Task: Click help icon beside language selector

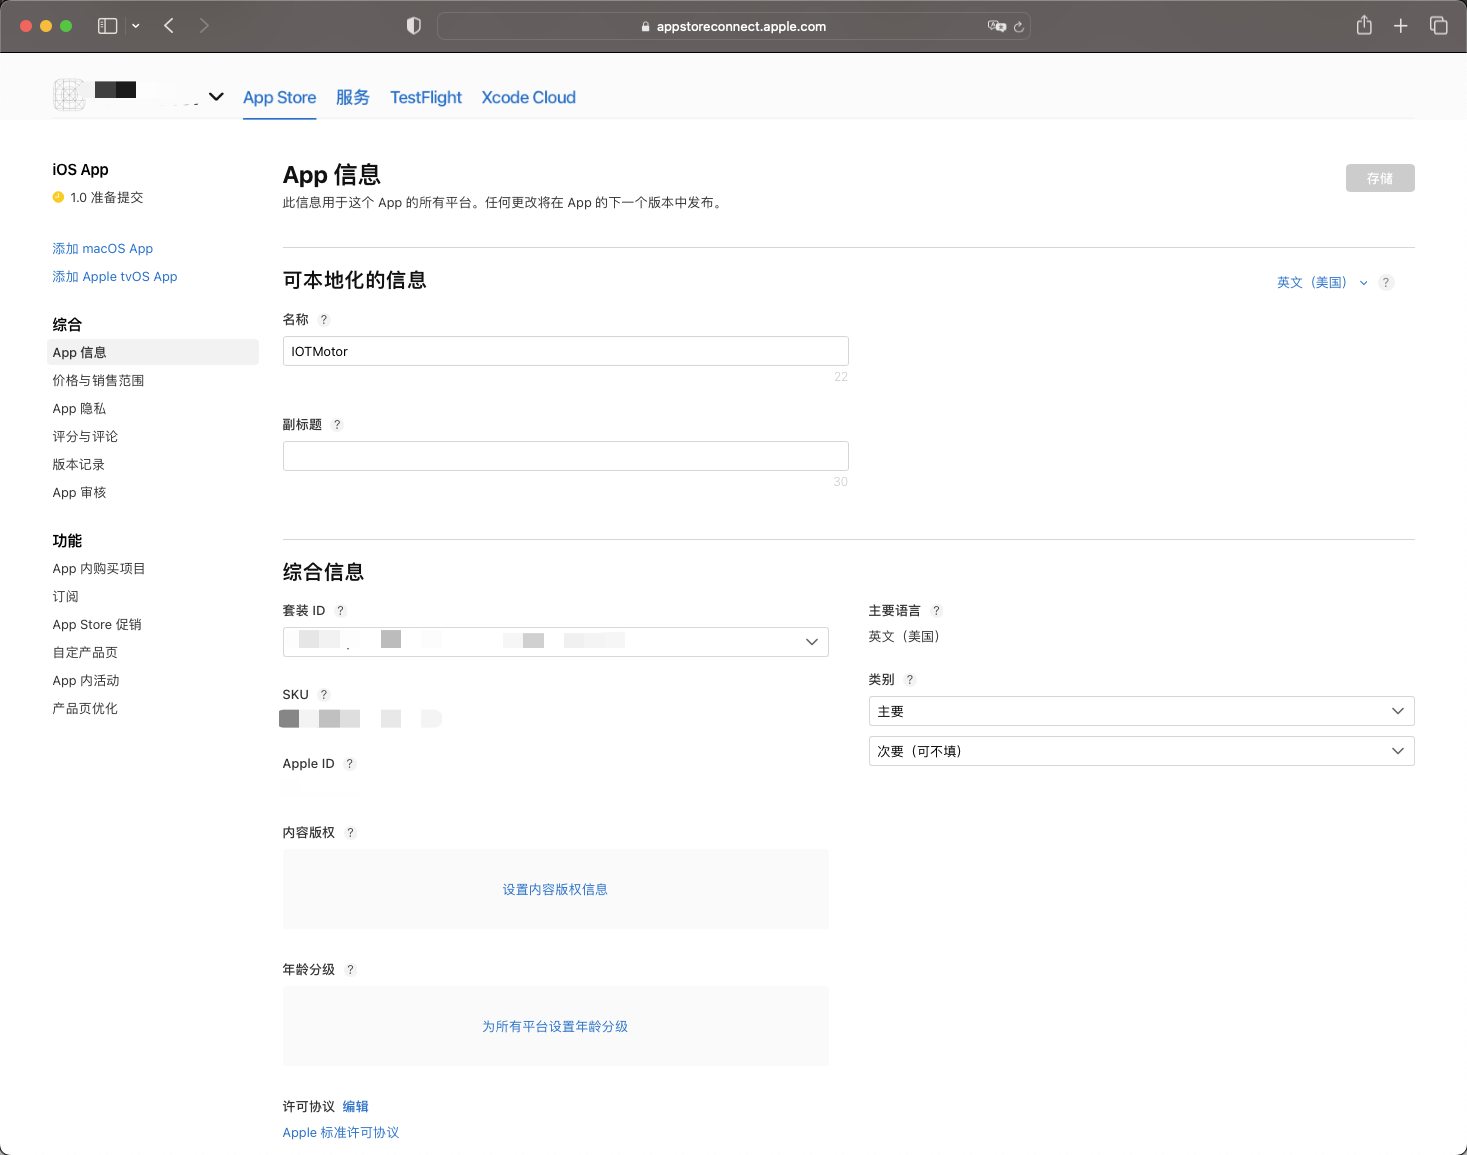Action: pyautogui.click(x=1386, y=283)
